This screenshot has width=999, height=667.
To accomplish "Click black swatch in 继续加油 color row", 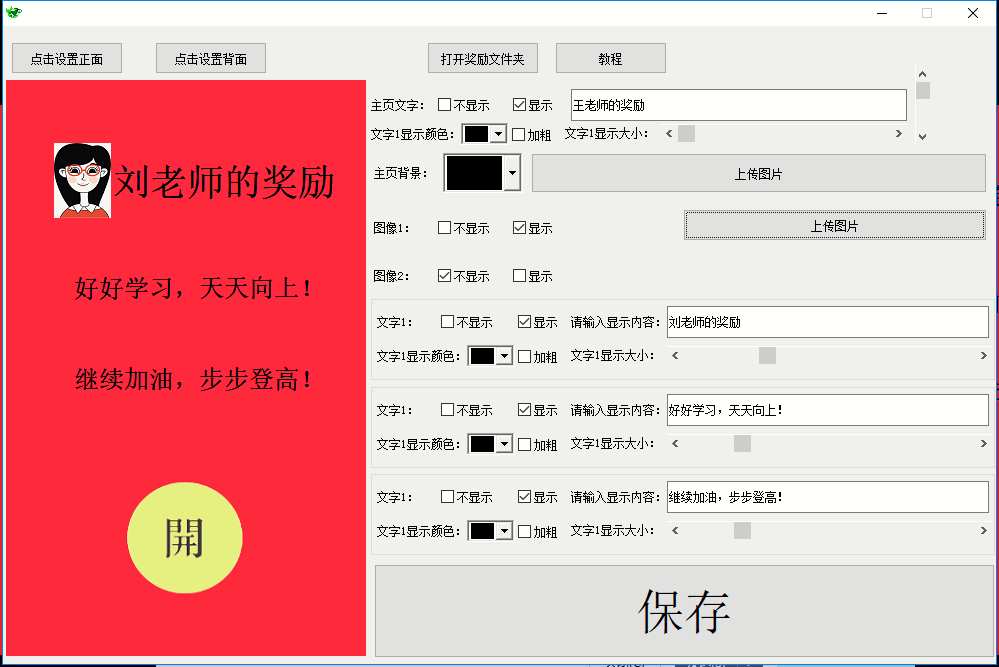I will click(x=482, y=531).
